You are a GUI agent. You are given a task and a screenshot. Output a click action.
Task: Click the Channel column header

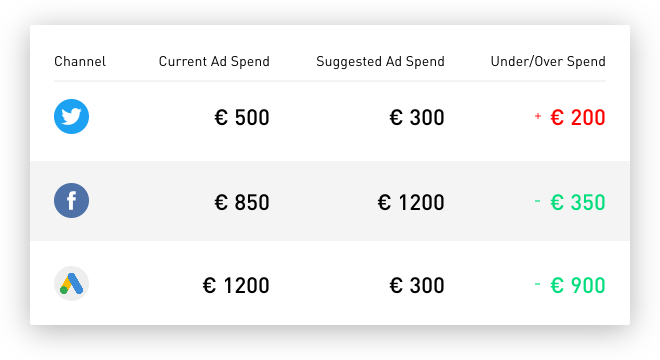click(x=80, y=61)
